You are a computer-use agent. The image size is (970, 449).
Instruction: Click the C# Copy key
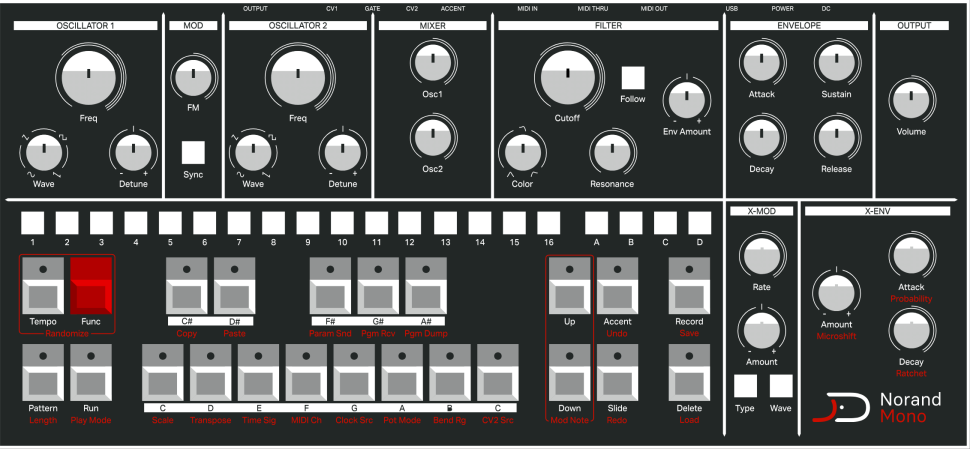pyautogui.click(x=187, y=285)
